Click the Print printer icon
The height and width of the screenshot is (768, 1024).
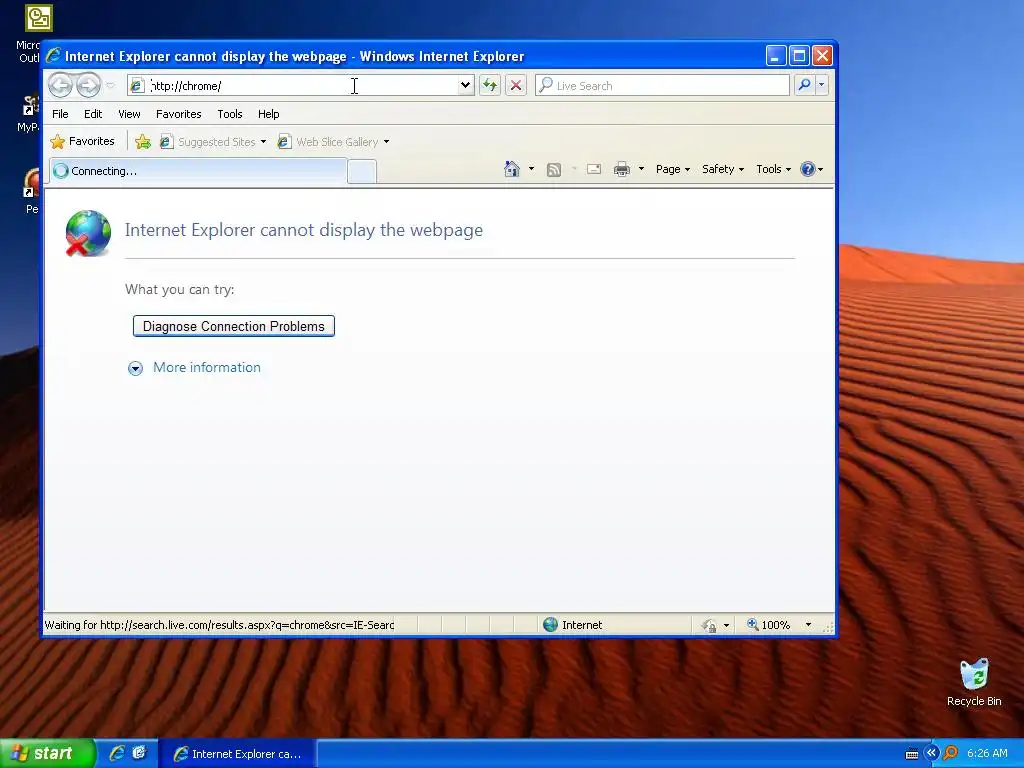pos(622,169)
